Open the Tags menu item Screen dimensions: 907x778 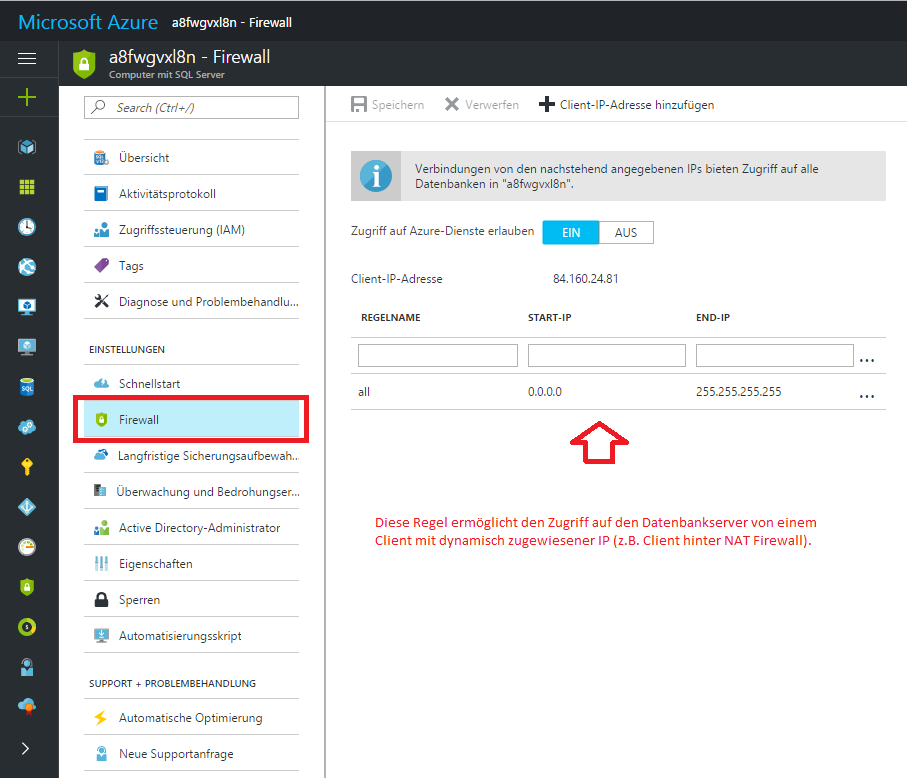[x=191, y=266]
